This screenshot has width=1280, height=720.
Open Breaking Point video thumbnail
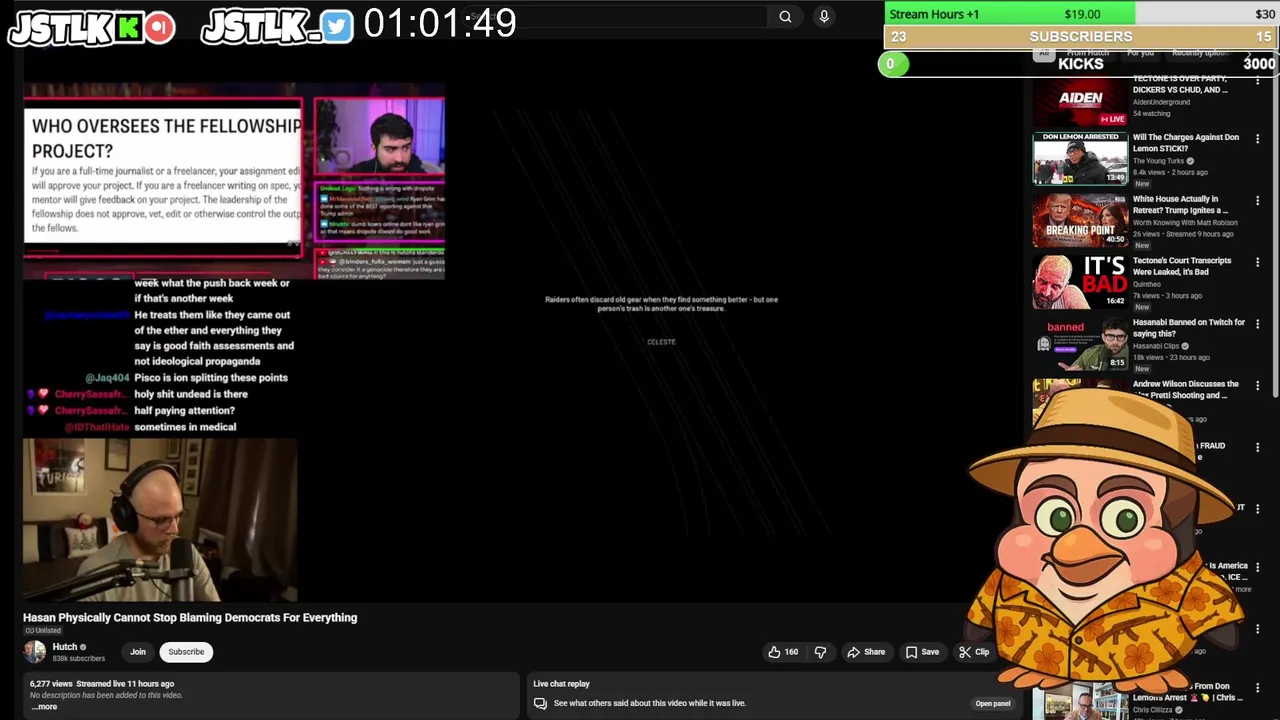point(1080,220)
